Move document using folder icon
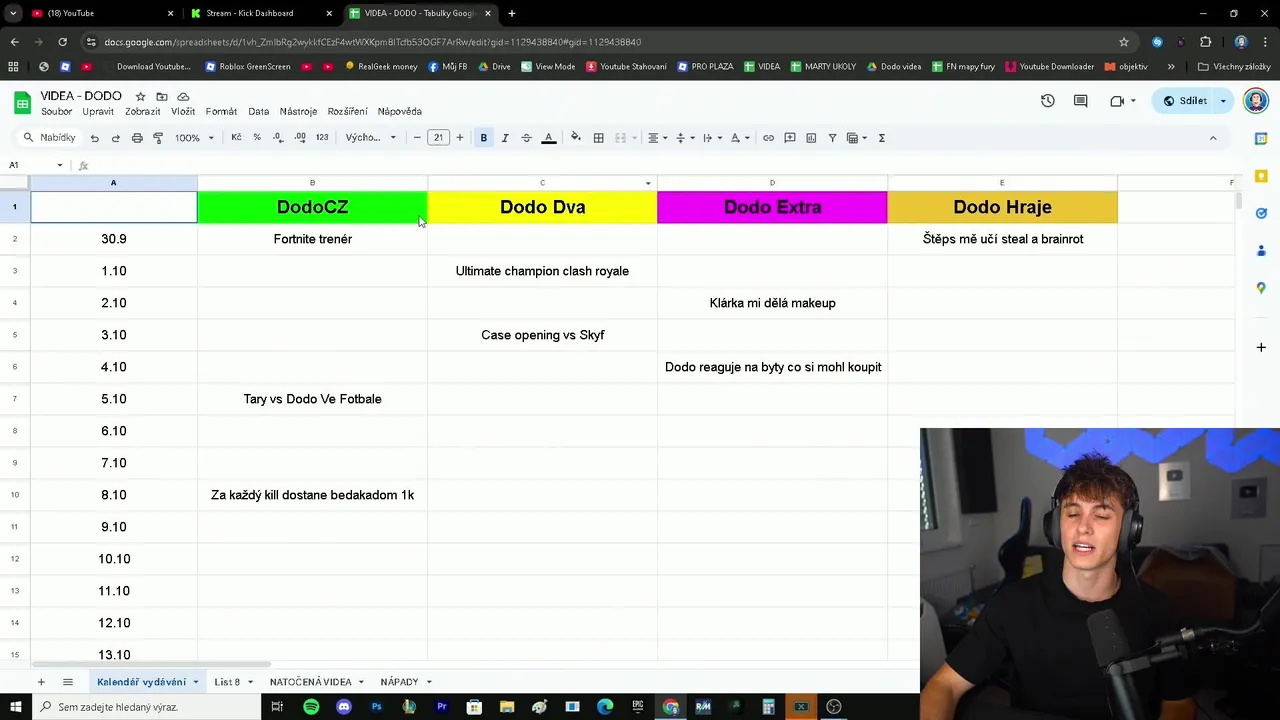The height and width of the screenshot is (720, 1280). pos(161,97)
